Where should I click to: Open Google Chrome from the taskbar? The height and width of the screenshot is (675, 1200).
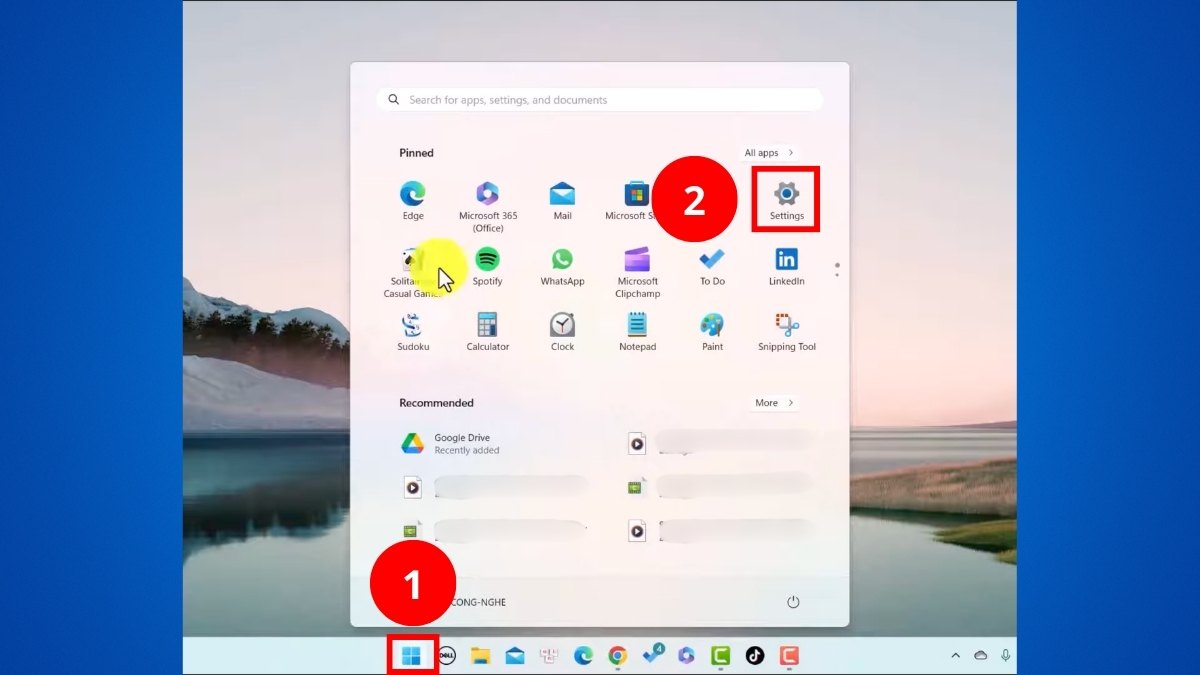(x=618, y=656)
